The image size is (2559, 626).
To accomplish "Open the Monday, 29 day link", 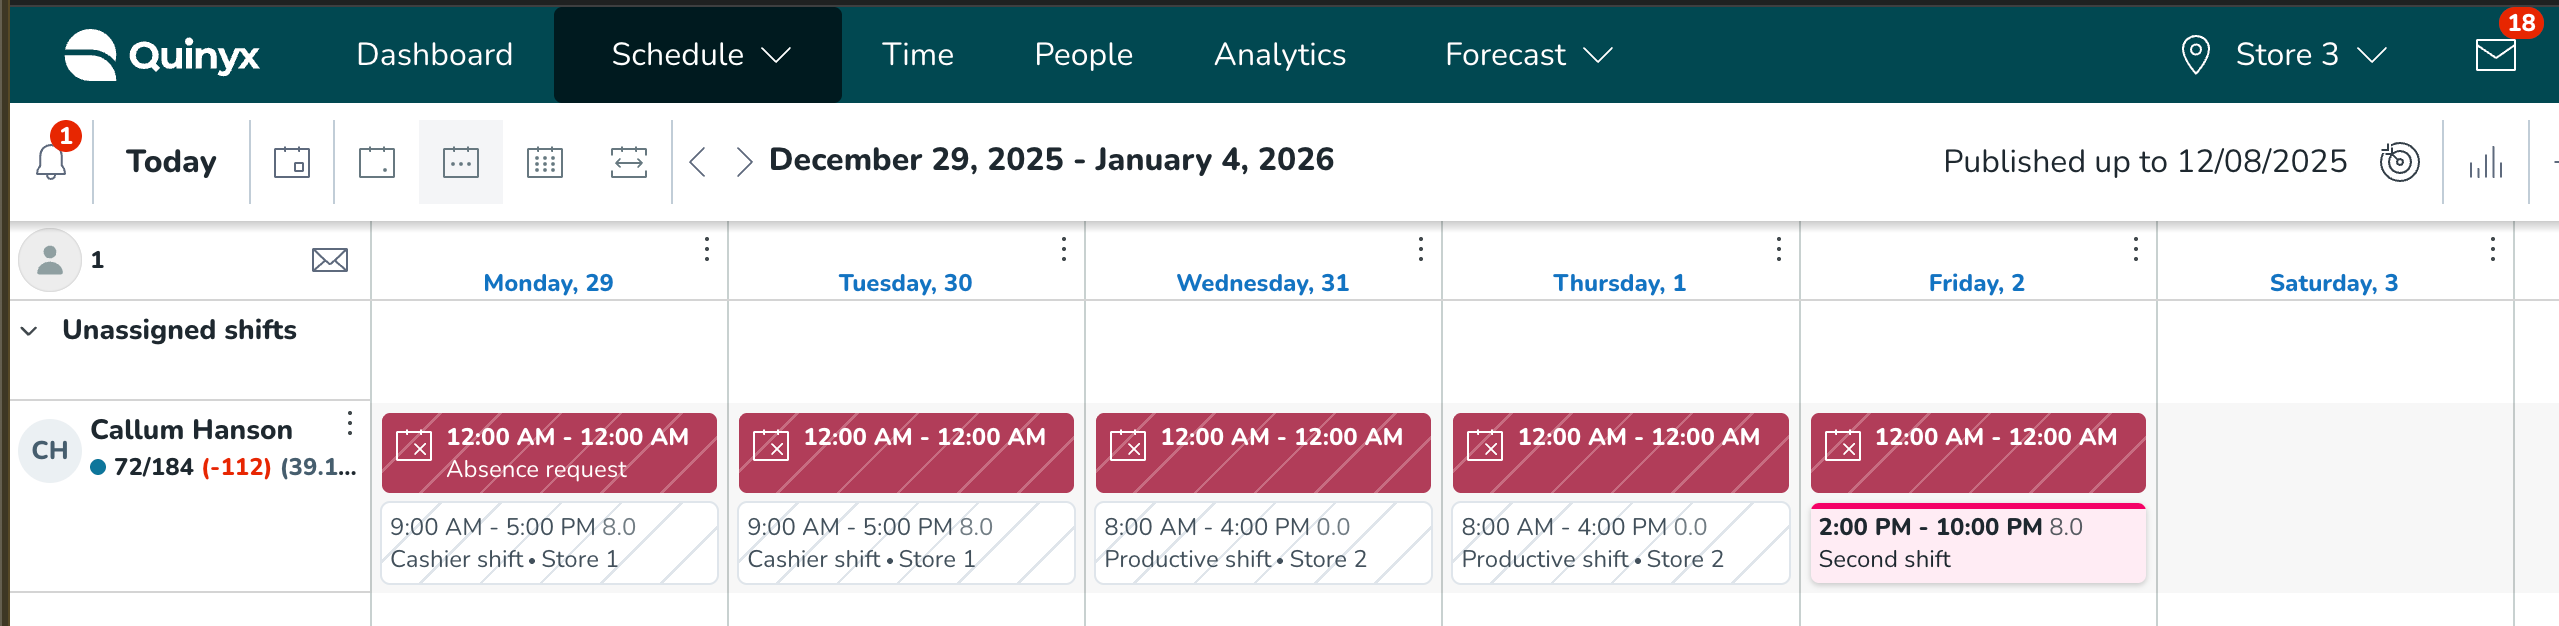I will [548, 283].
